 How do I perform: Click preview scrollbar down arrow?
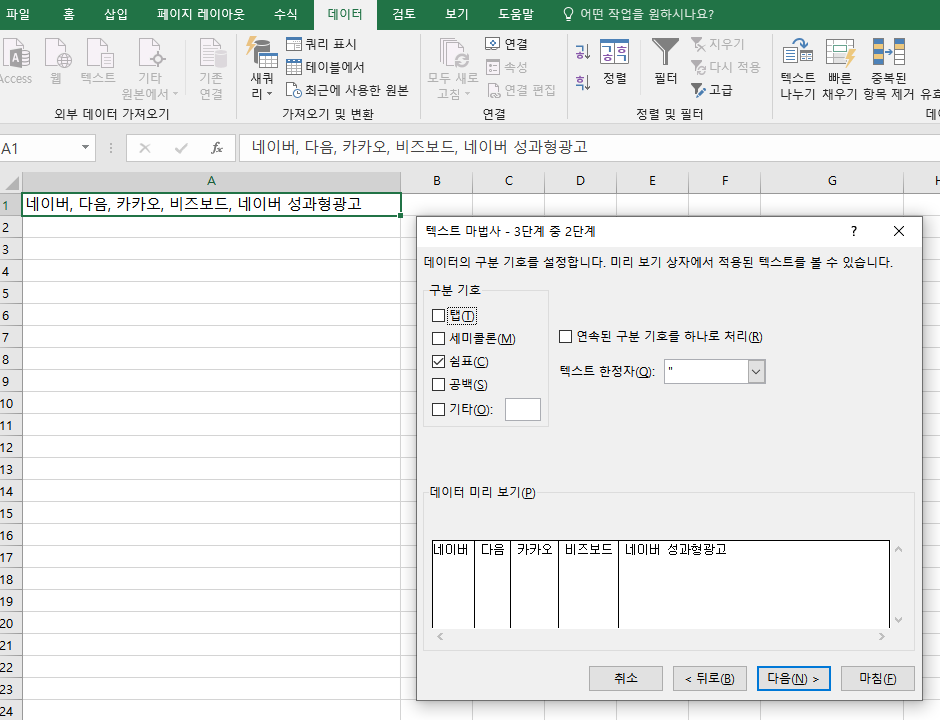tap(898, 620)
